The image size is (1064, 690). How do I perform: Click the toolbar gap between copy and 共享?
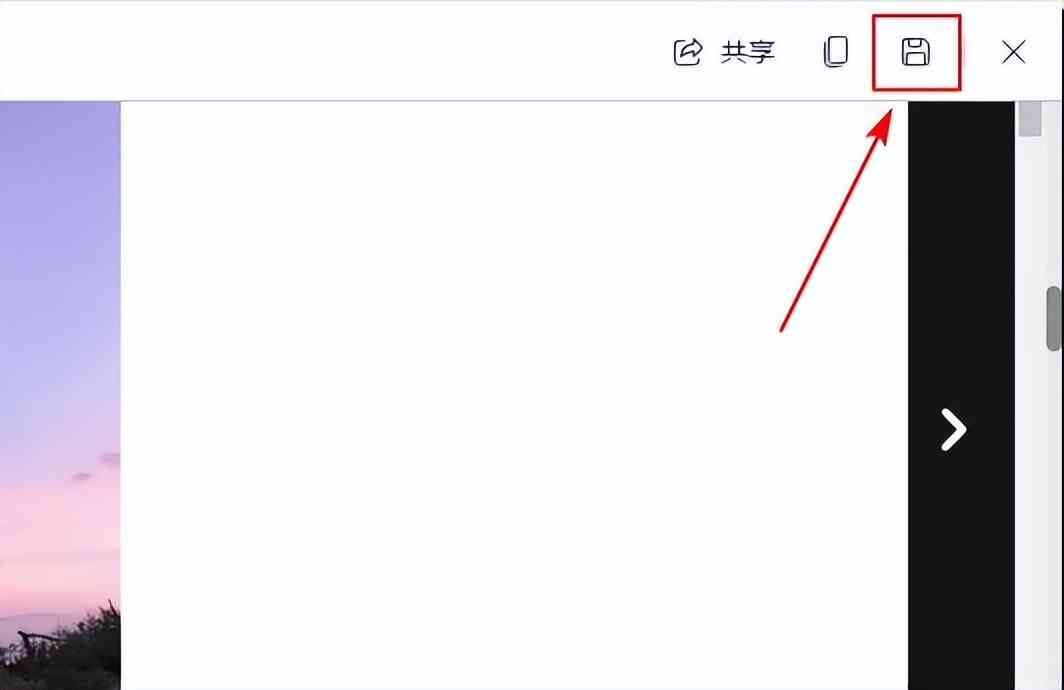pos(799,52)
